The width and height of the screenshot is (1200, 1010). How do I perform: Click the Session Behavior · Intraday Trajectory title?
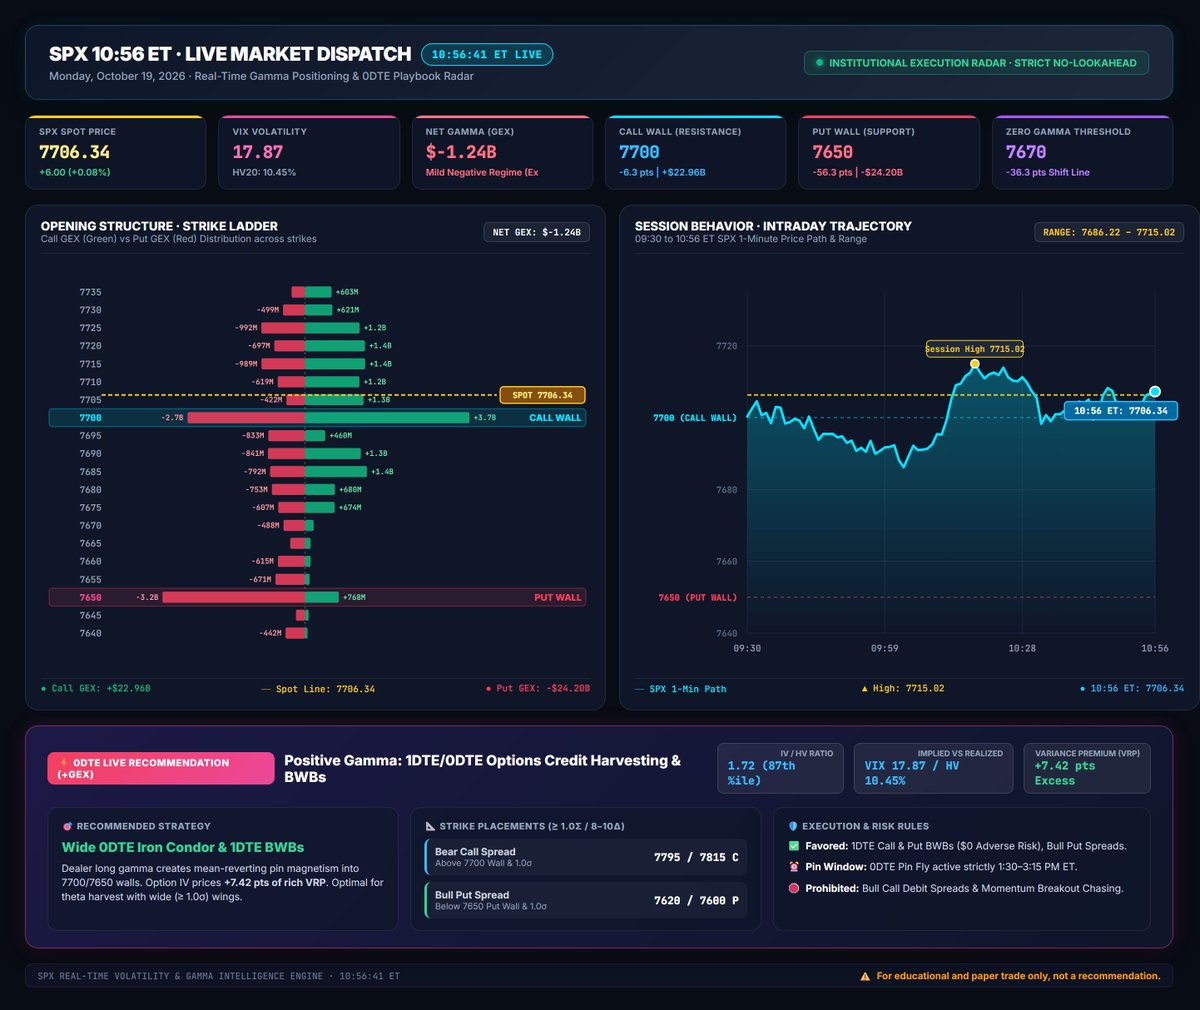[x=773, y=226]
